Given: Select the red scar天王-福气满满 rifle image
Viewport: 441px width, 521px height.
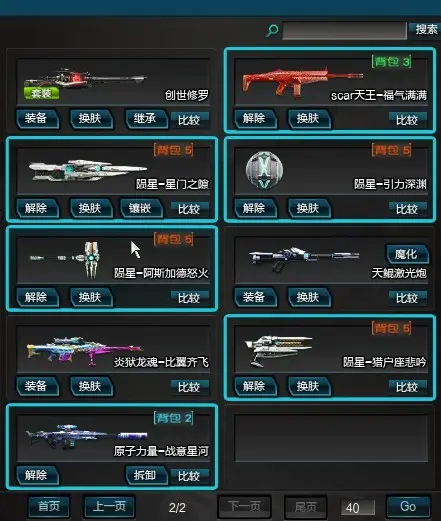Looking at the screenshot, I should tap(302, 81).
